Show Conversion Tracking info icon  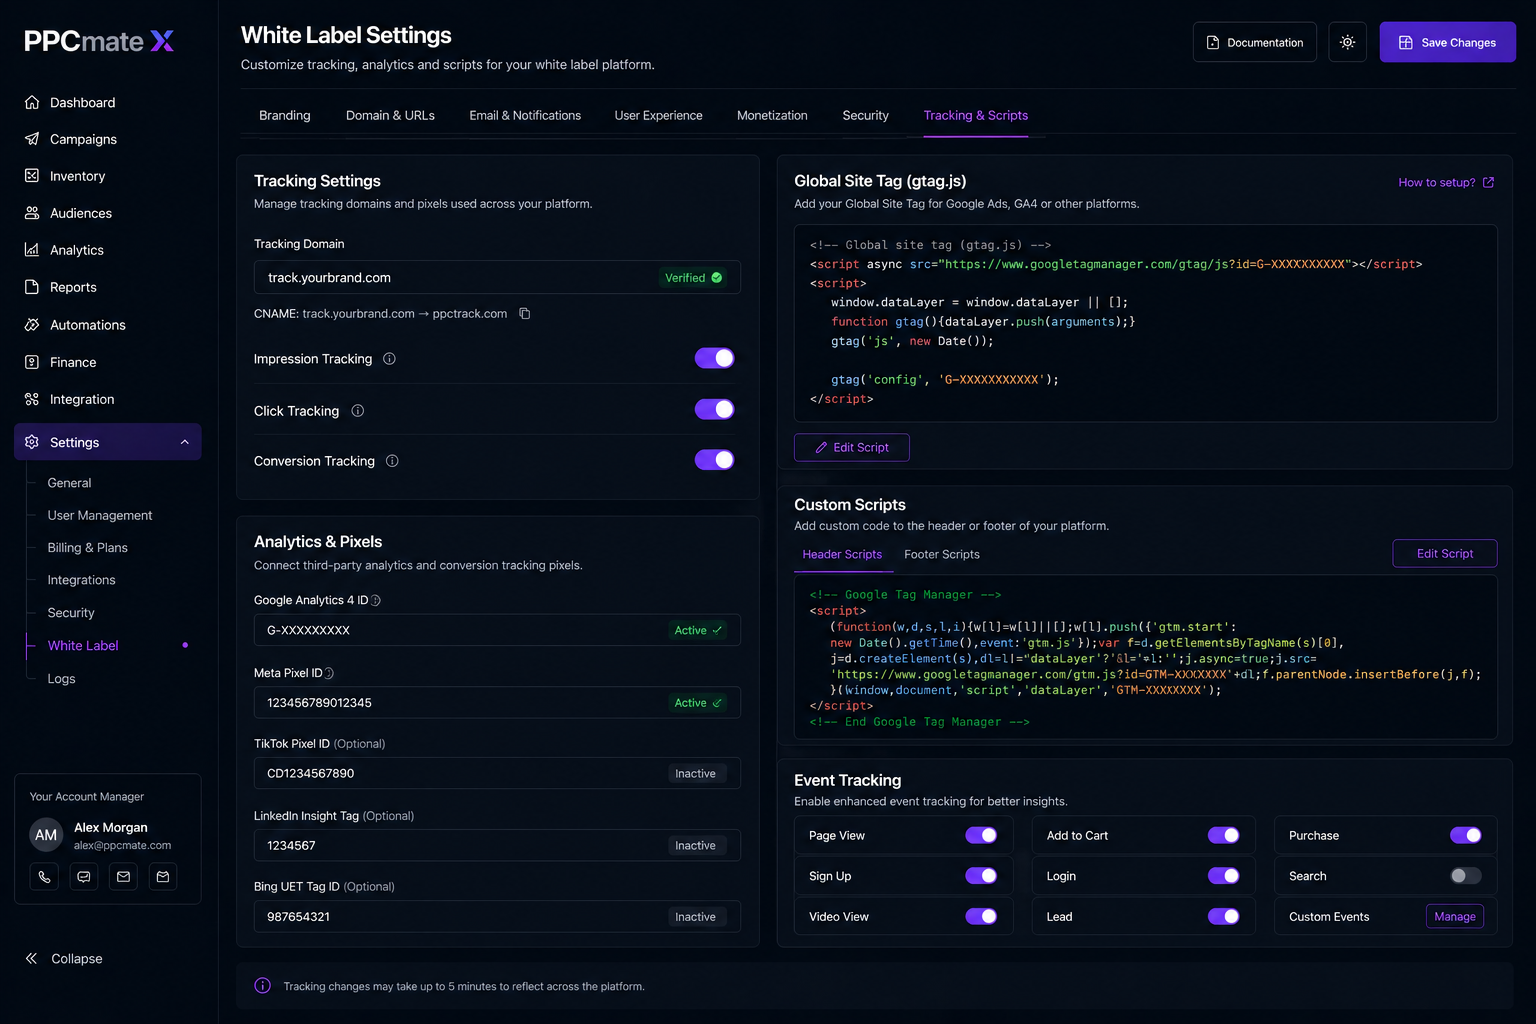[392, 461]
